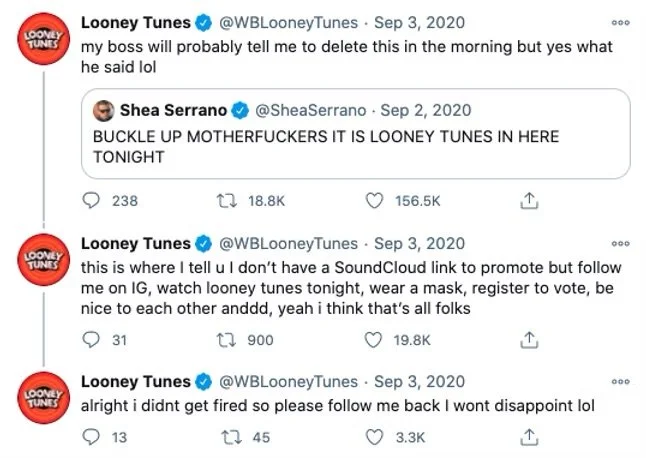
Task: Reply to the 'didnt get fired' tweet
Action: coord(90,435)
